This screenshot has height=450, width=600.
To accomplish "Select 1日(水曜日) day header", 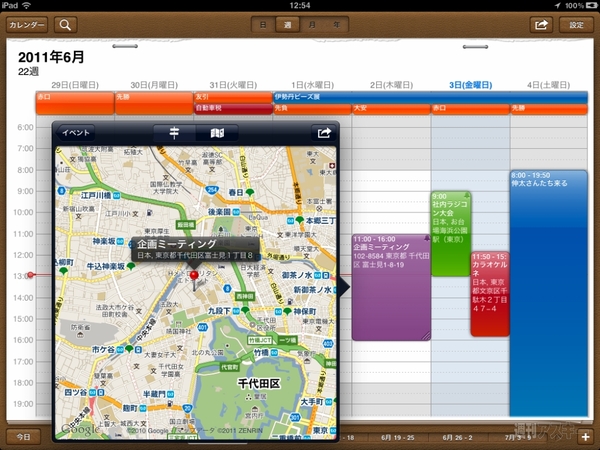I will [x=312, y=85].
